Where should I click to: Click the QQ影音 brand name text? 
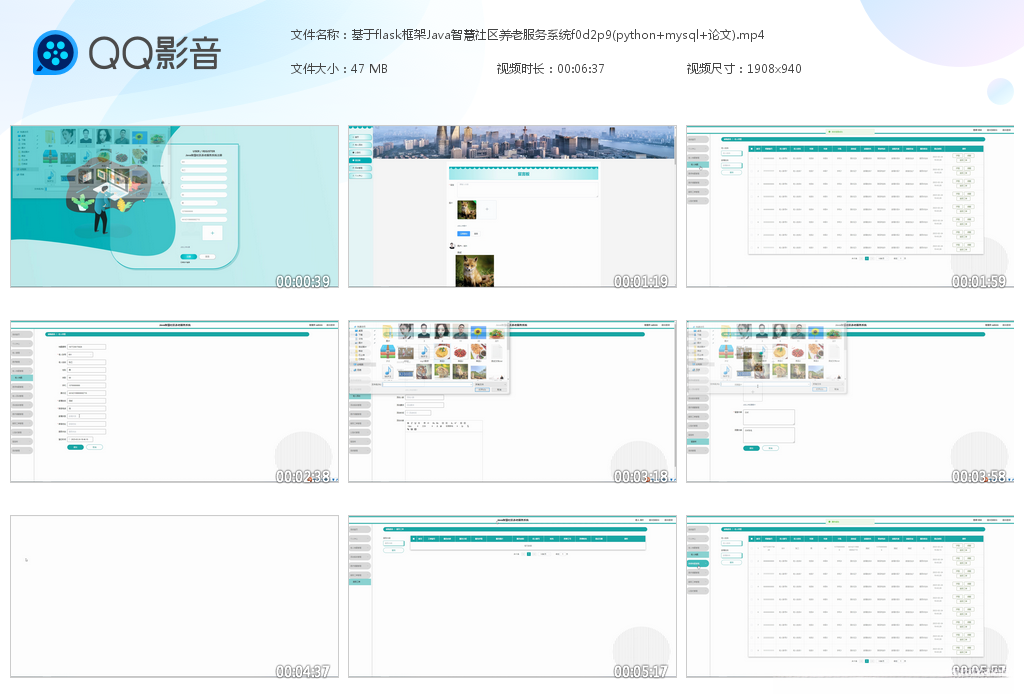155,53
